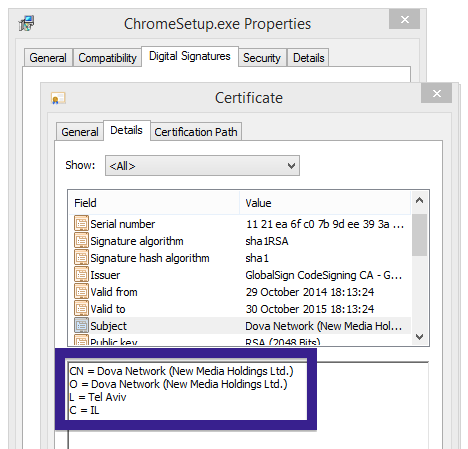
Task: Select the Serial number row
Action: 240,224
